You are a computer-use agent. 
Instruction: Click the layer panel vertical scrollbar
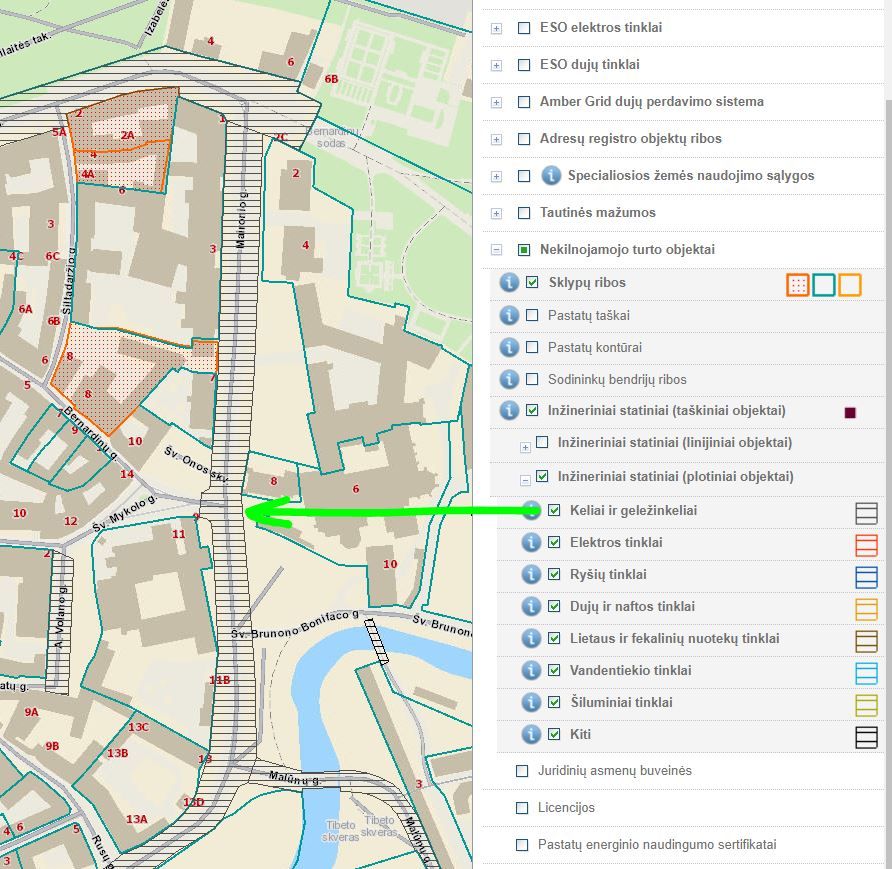pyautogui.click(x=886, y=400)
